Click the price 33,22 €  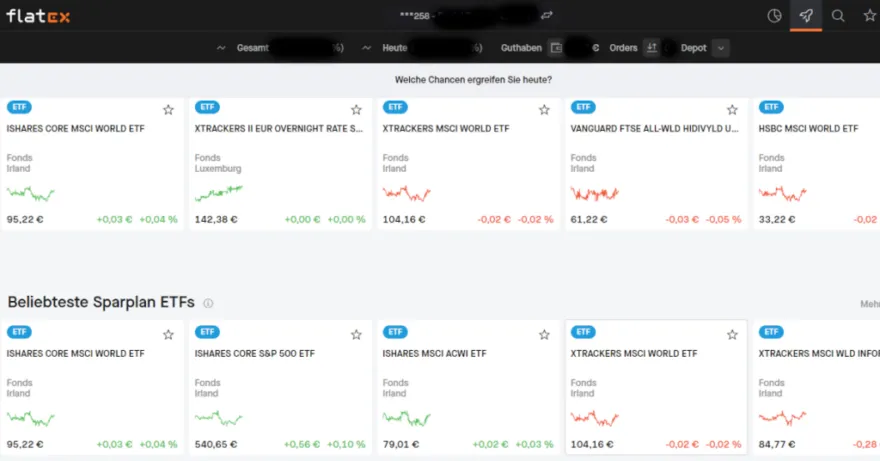click(x=777, y=220)
